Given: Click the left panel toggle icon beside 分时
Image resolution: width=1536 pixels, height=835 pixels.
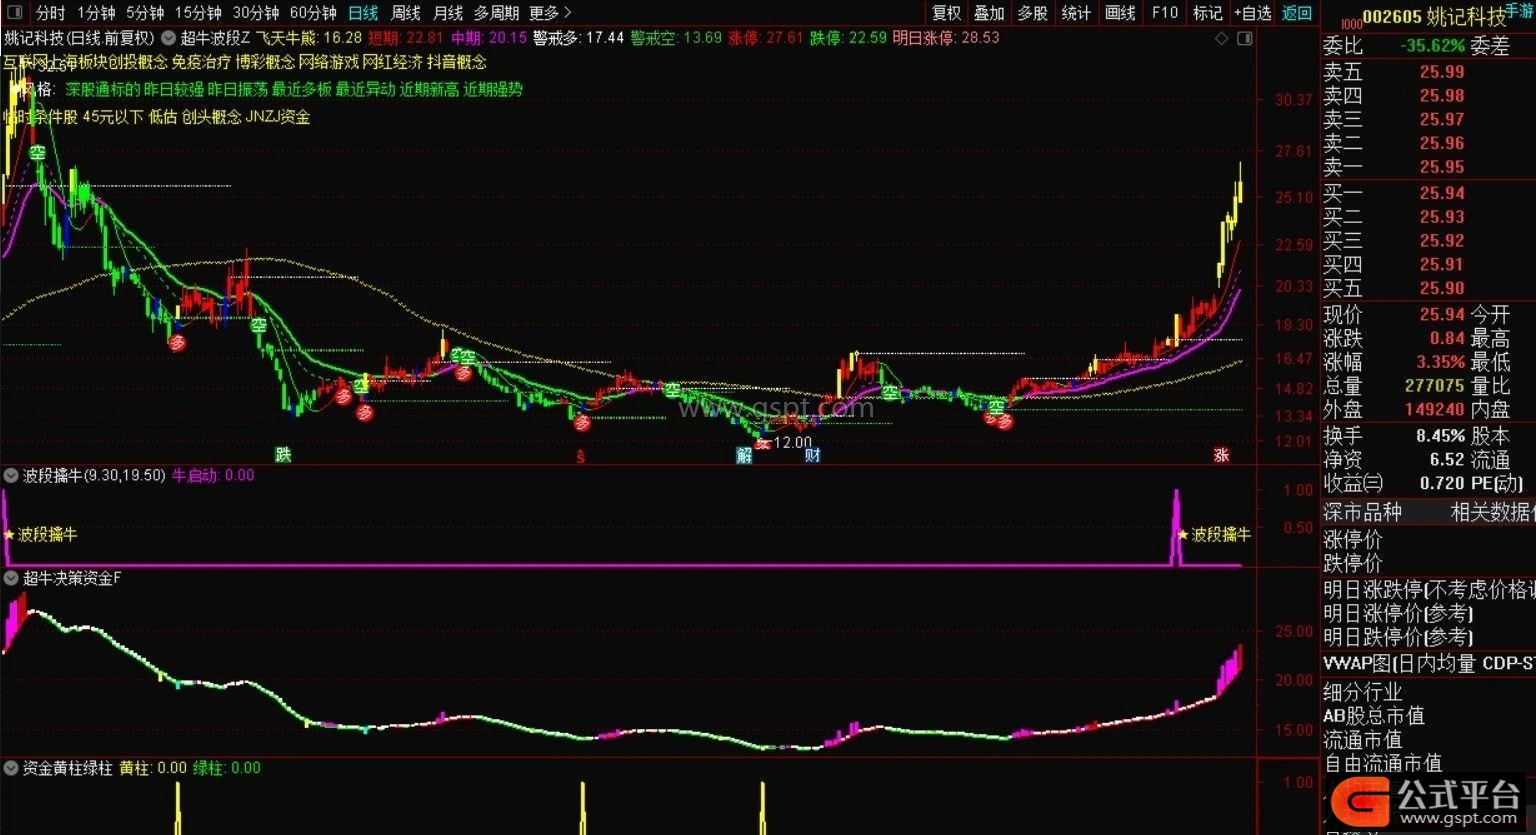Looking at the screenshot, I should tap(14, 13).
